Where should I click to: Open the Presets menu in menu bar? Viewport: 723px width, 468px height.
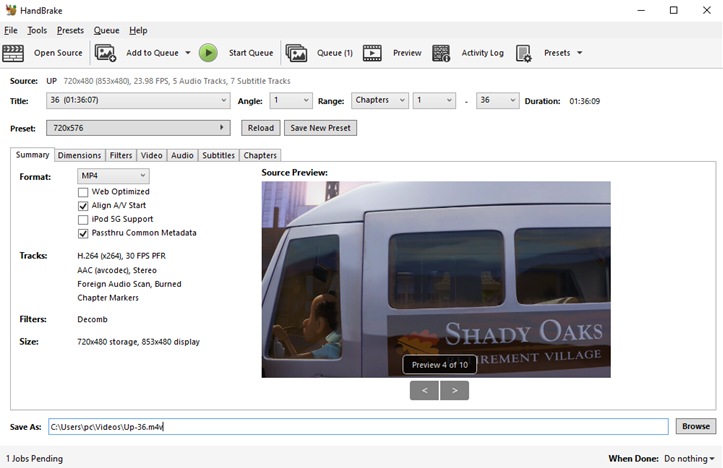(70, 30)
